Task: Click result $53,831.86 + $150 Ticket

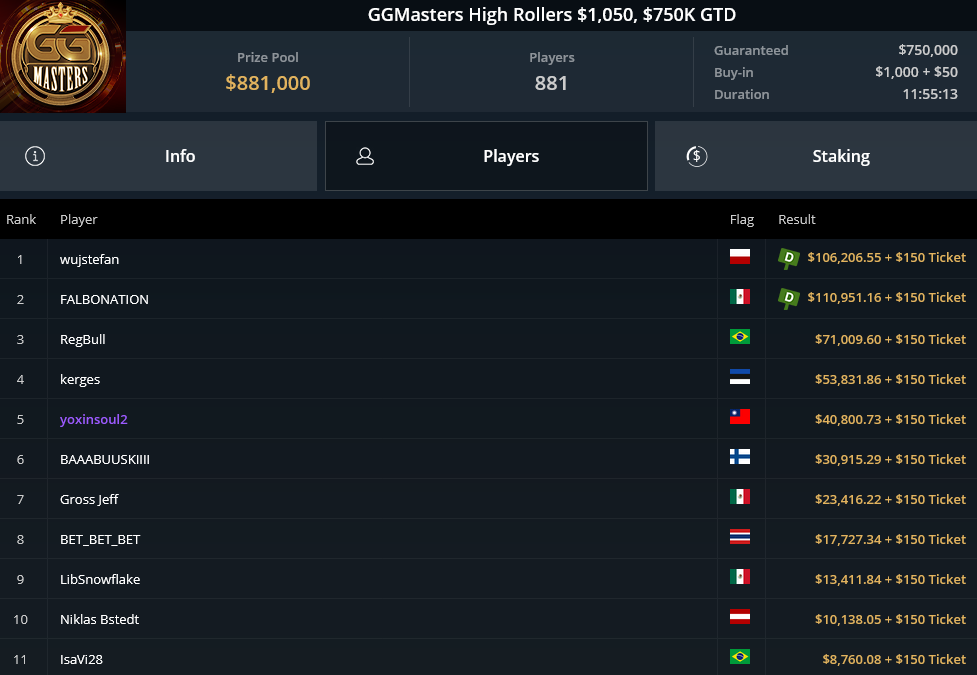Action: (890, 379)
